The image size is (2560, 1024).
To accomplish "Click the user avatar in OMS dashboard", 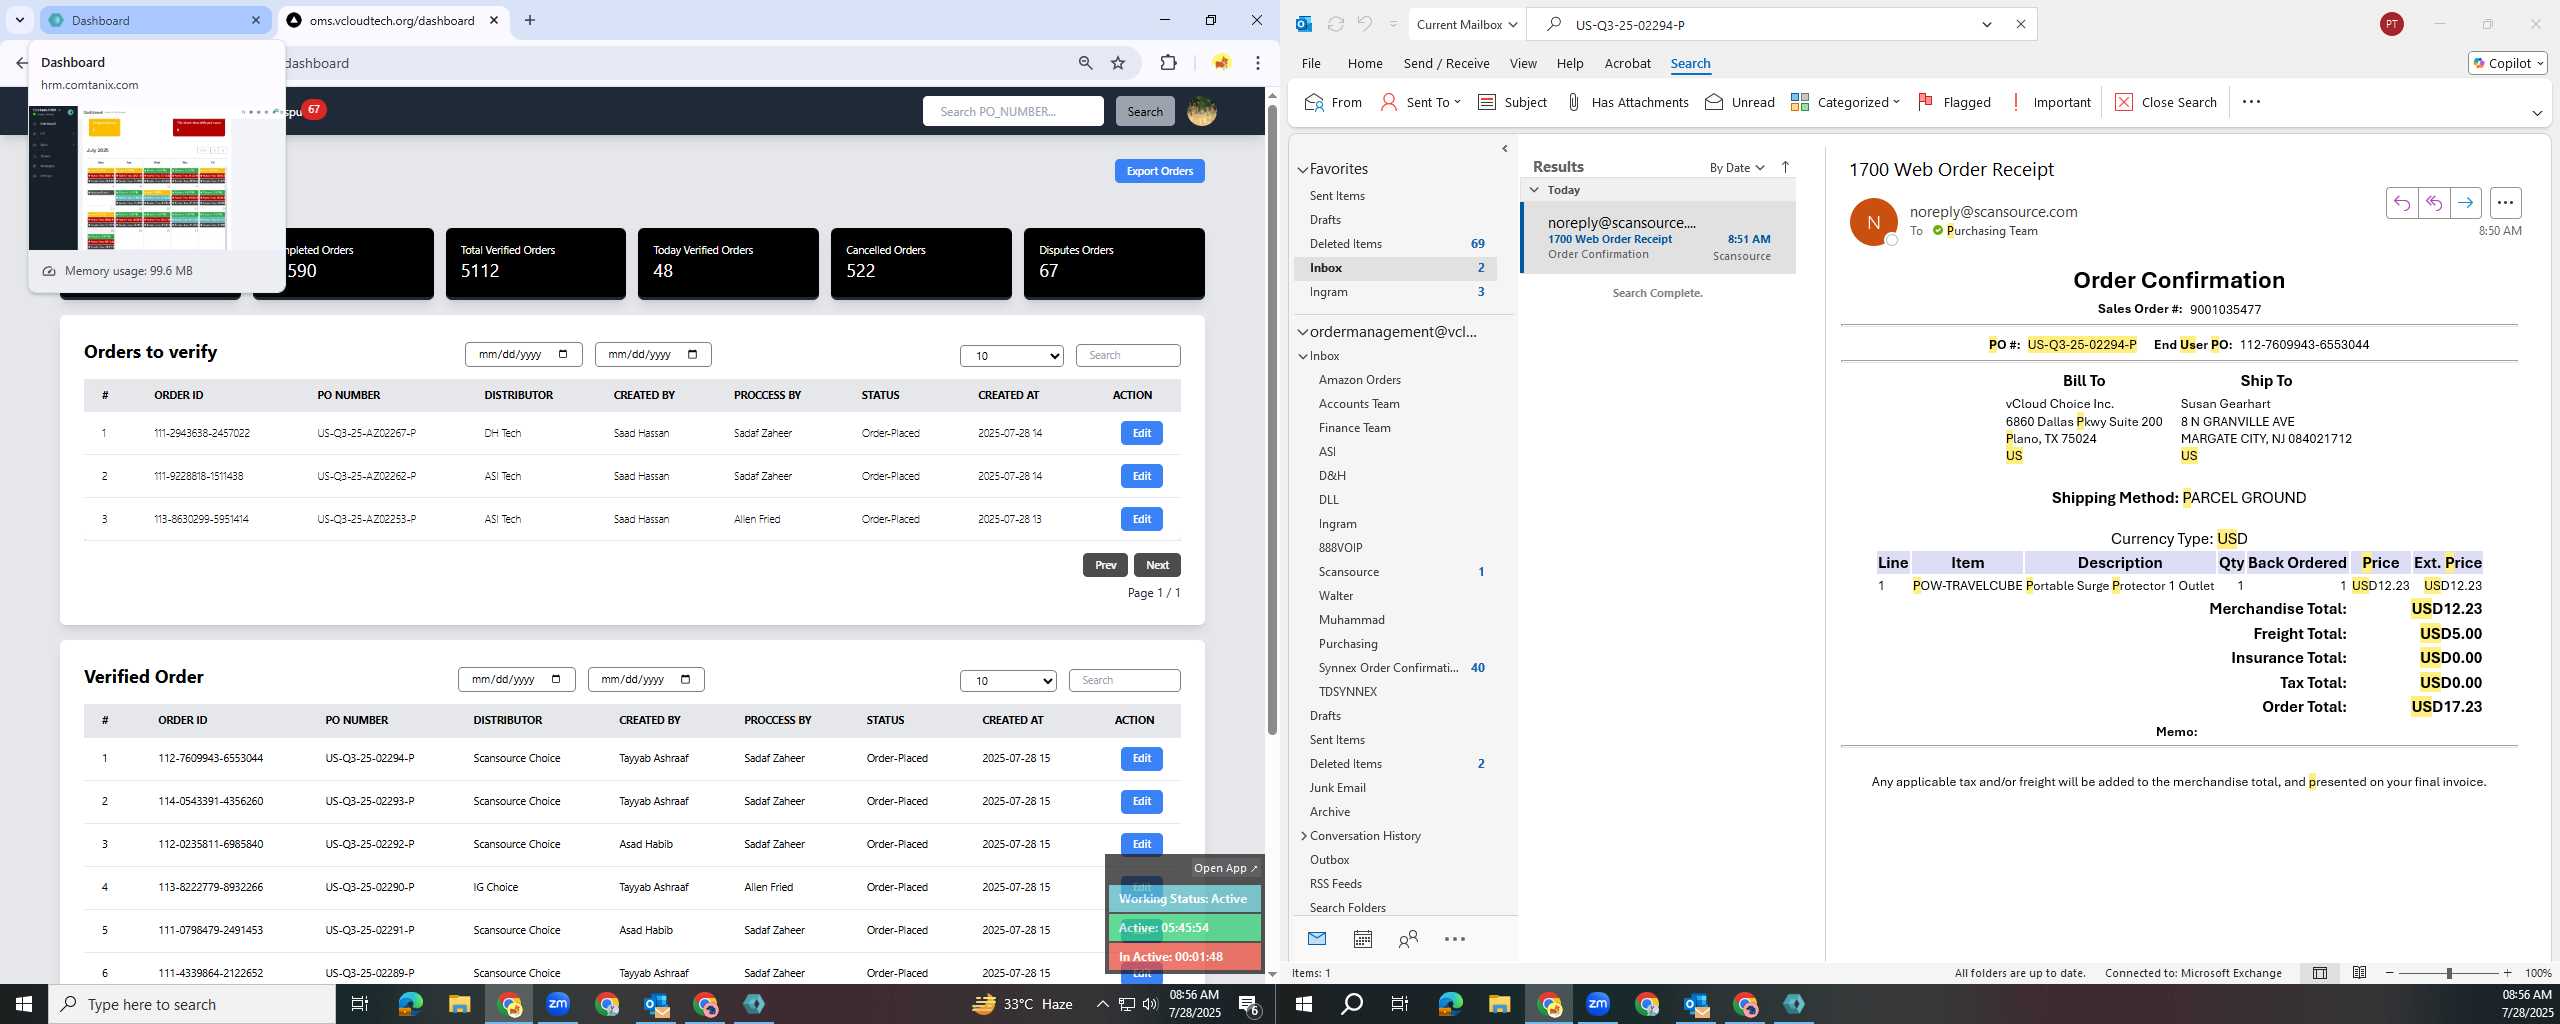I will [1202, 111].
